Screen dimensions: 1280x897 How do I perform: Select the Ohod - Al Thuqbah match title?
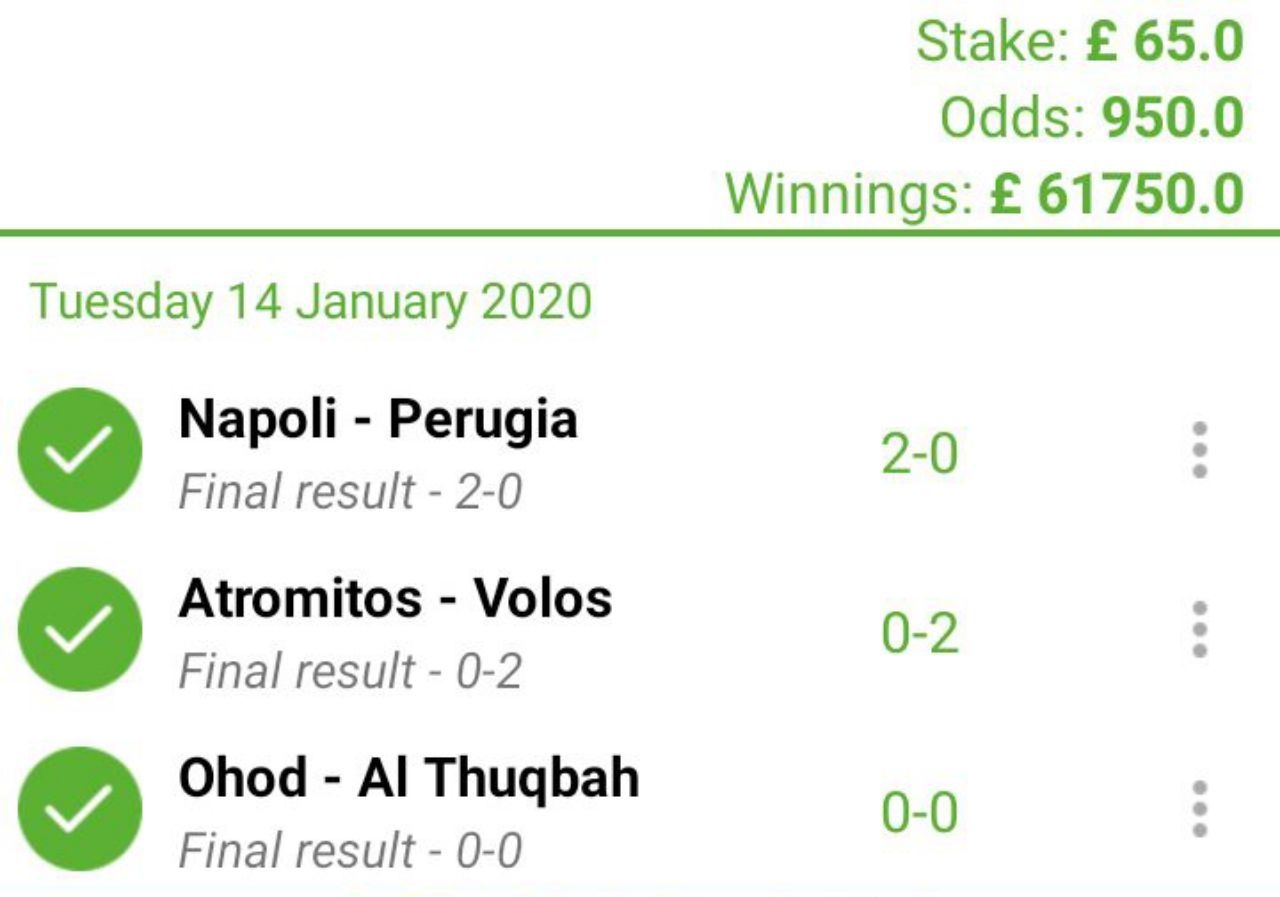pos(408,777)
